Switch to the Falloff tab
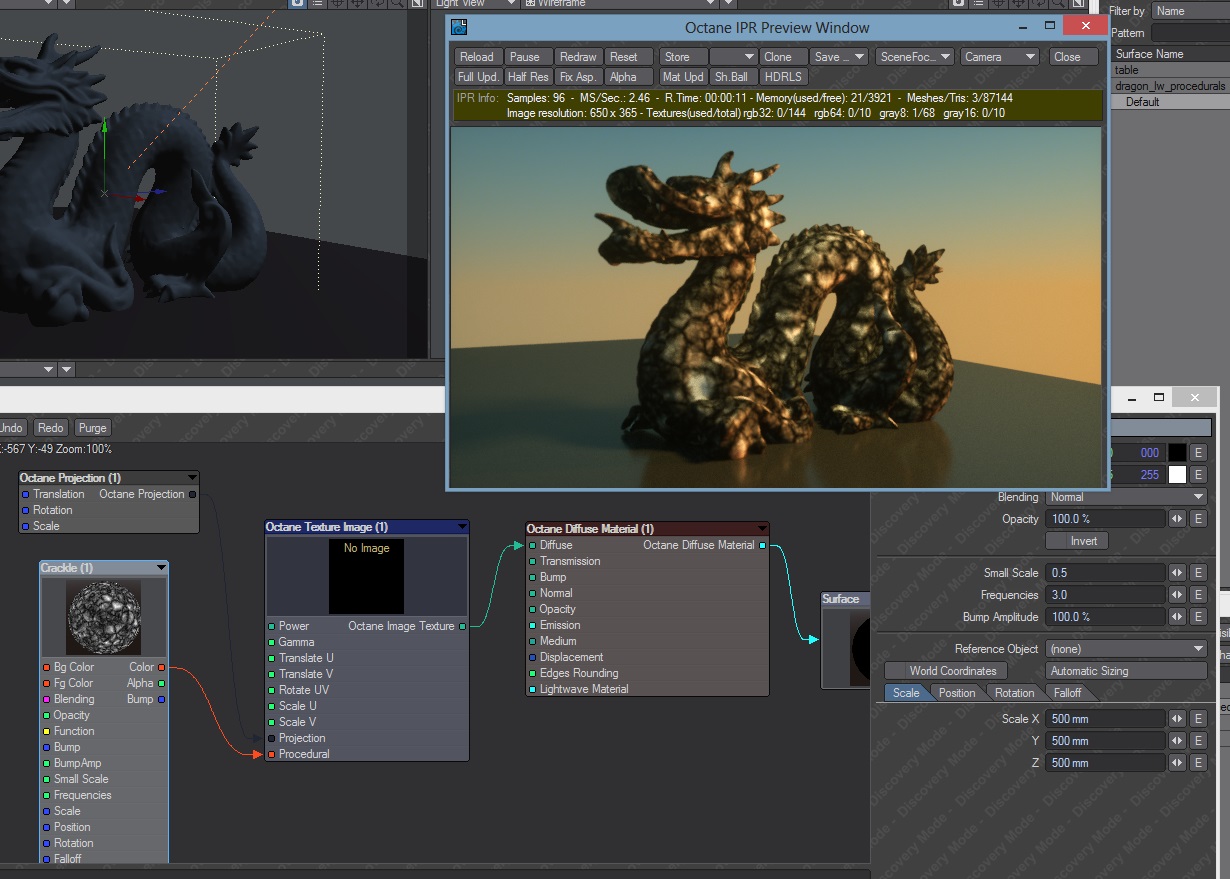The width and height of the screenshot is (1230, 879). [x=1067, y=693]
